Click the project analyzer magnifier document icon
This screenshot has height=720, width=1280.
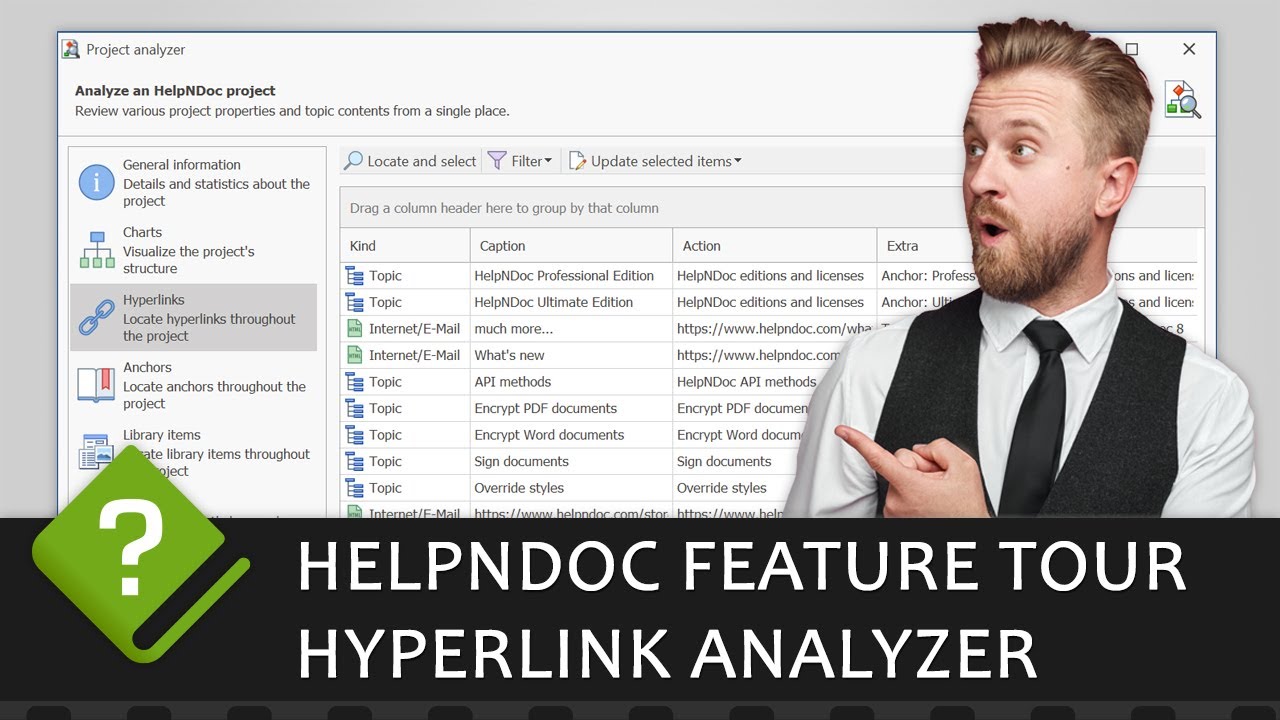point(1183,100)
